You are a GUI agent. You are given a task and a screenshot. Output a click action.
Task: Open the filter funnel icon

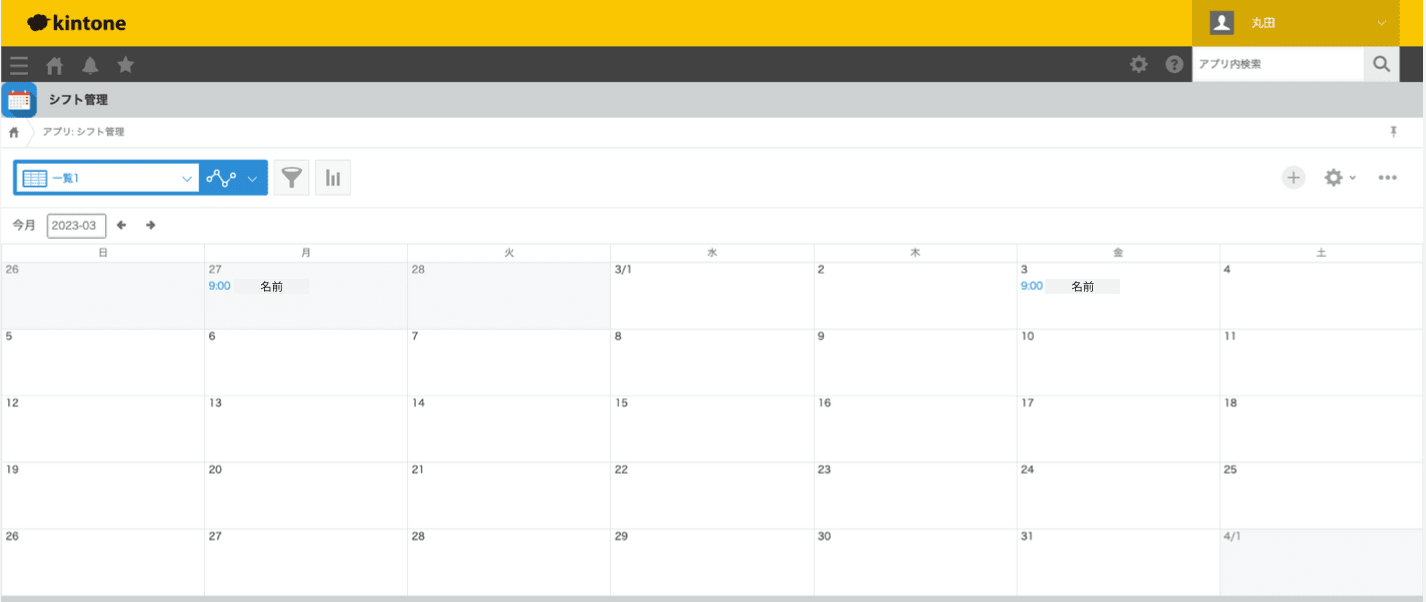click(x=291, y=178)
